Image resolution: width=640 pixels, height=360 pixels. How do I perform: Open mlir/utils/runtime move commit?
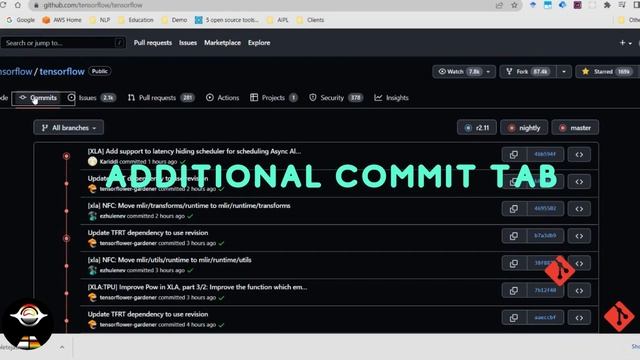pos(169,260)
